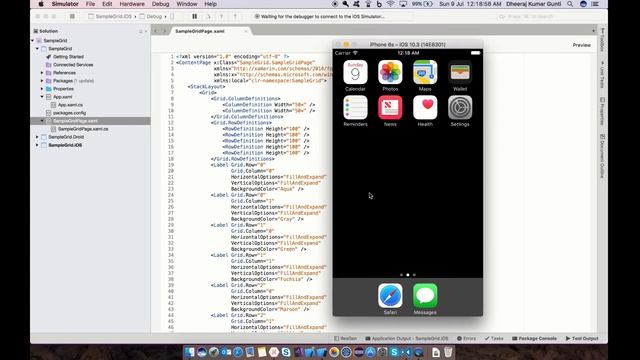640x360 pixels.
Task: Open the Document Outline side panel
Action: coord(602,156)
